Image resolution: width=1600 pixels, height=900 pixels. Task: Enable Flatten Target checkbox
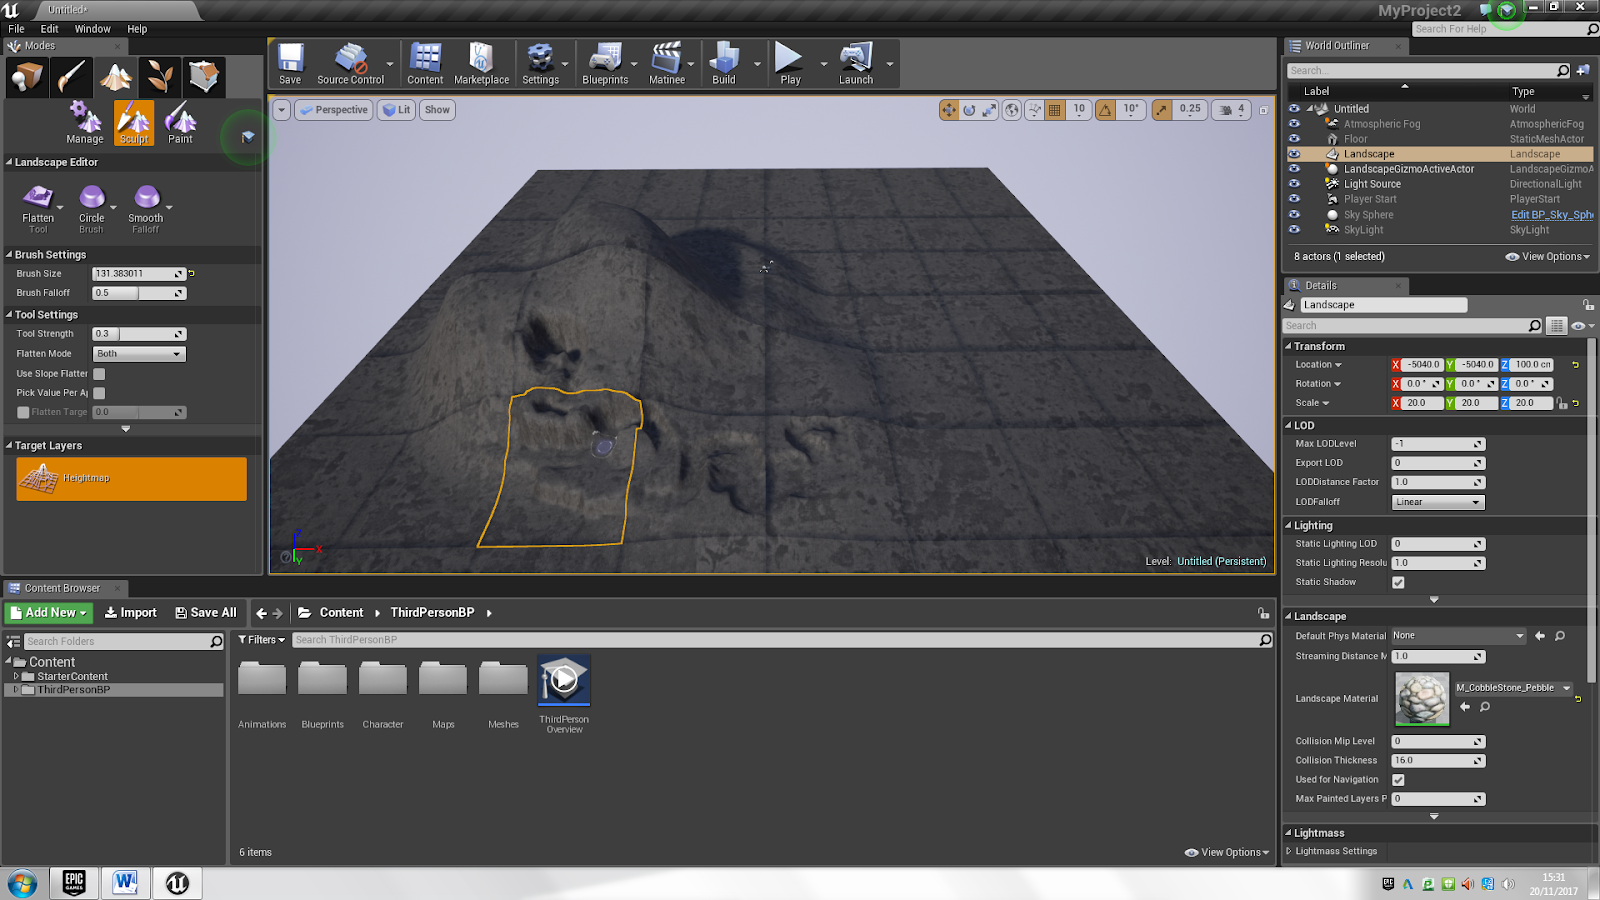23,412
